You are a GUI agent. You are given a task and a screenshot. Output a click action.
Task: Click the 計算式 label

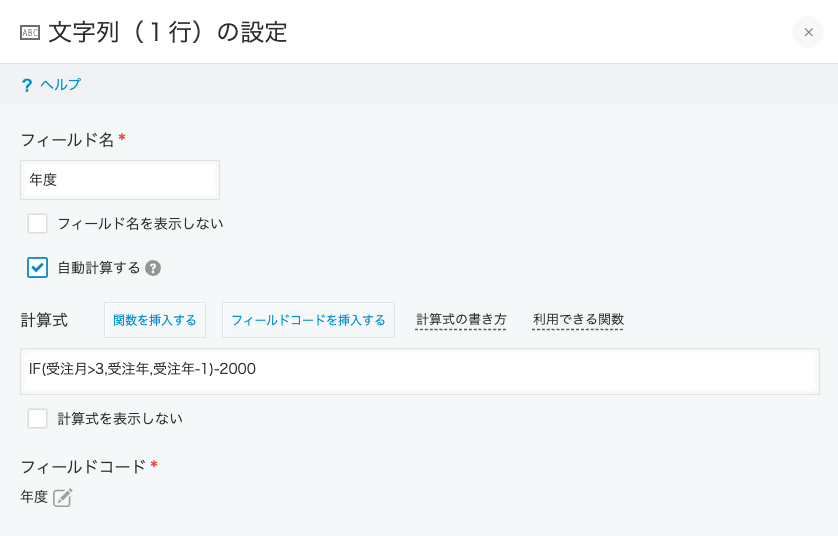(44, 321)
